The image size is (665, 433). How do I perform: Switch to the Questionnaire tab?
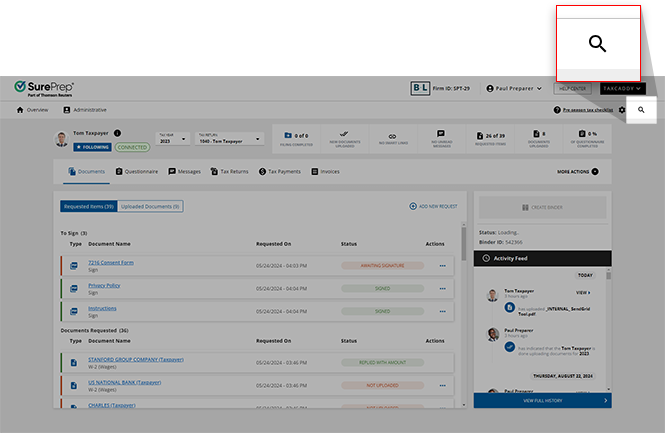(x=136, y=172)
